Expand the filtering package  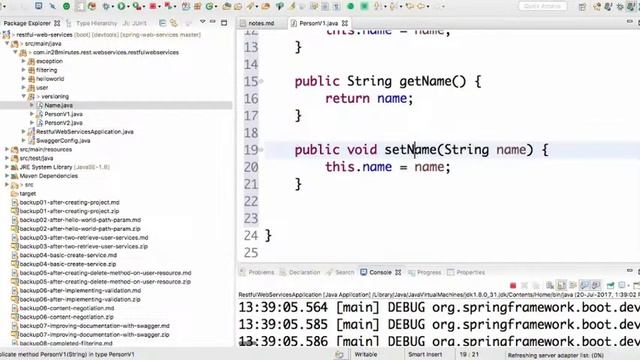click(24, 70)
